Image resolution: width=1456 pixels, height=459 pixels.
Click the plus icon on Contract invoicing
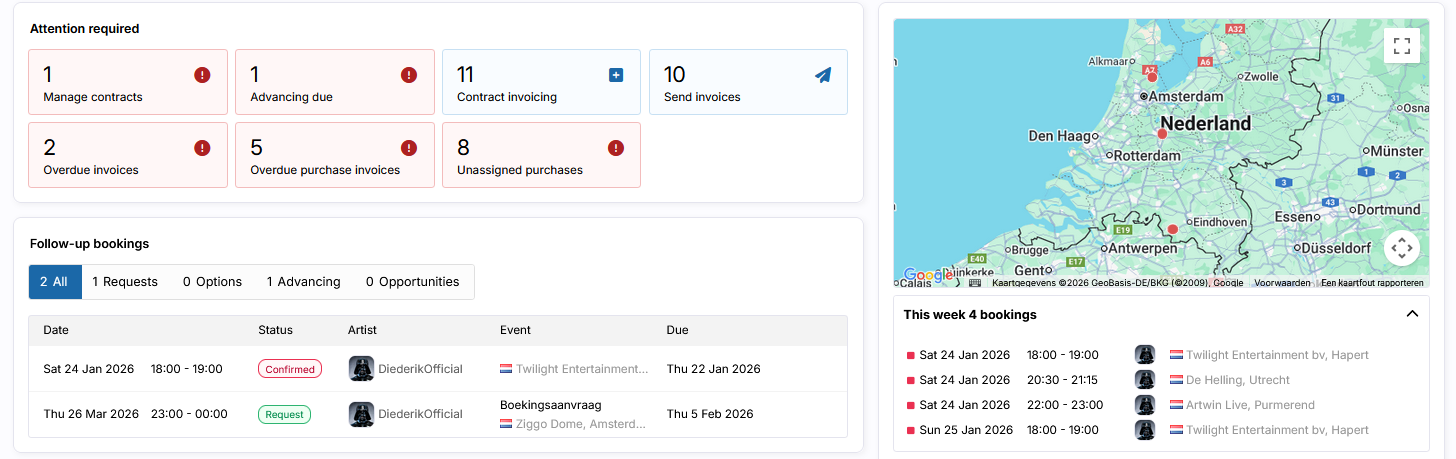coord(616,75)
